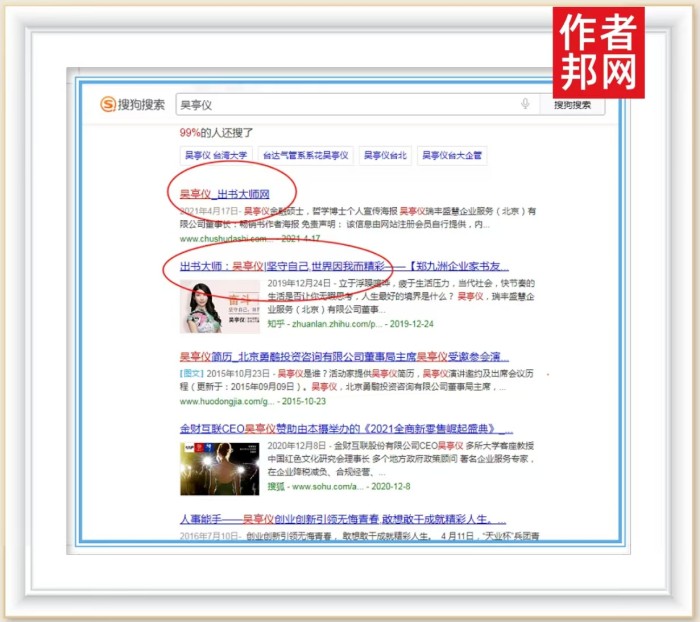Screen dimensions: 700x622
Task: Click the microphone voice search icon
Action: pyautogui.click(x=525, y=104)
